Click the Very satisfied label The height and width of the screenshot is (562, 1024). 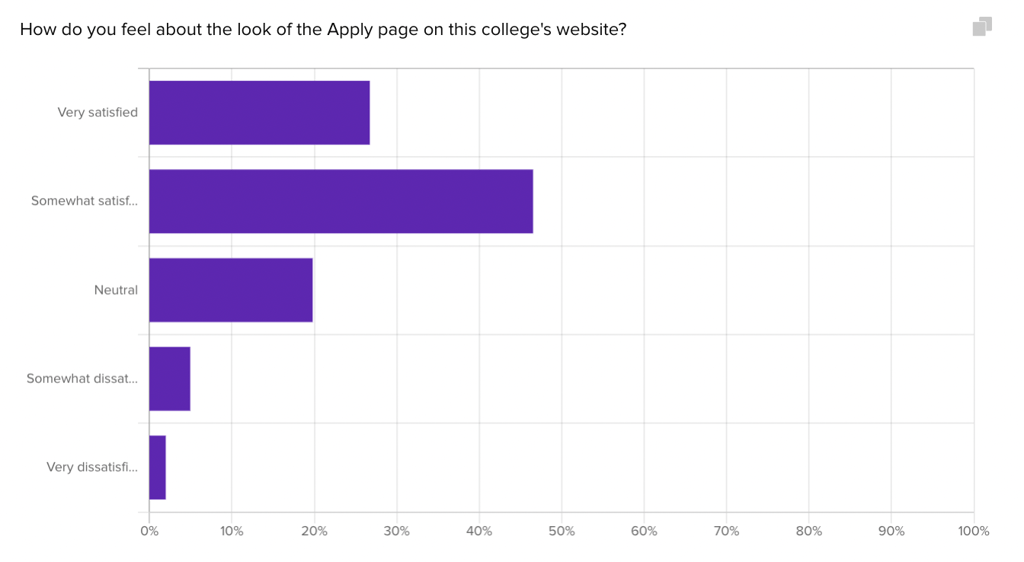pos(97,112)
